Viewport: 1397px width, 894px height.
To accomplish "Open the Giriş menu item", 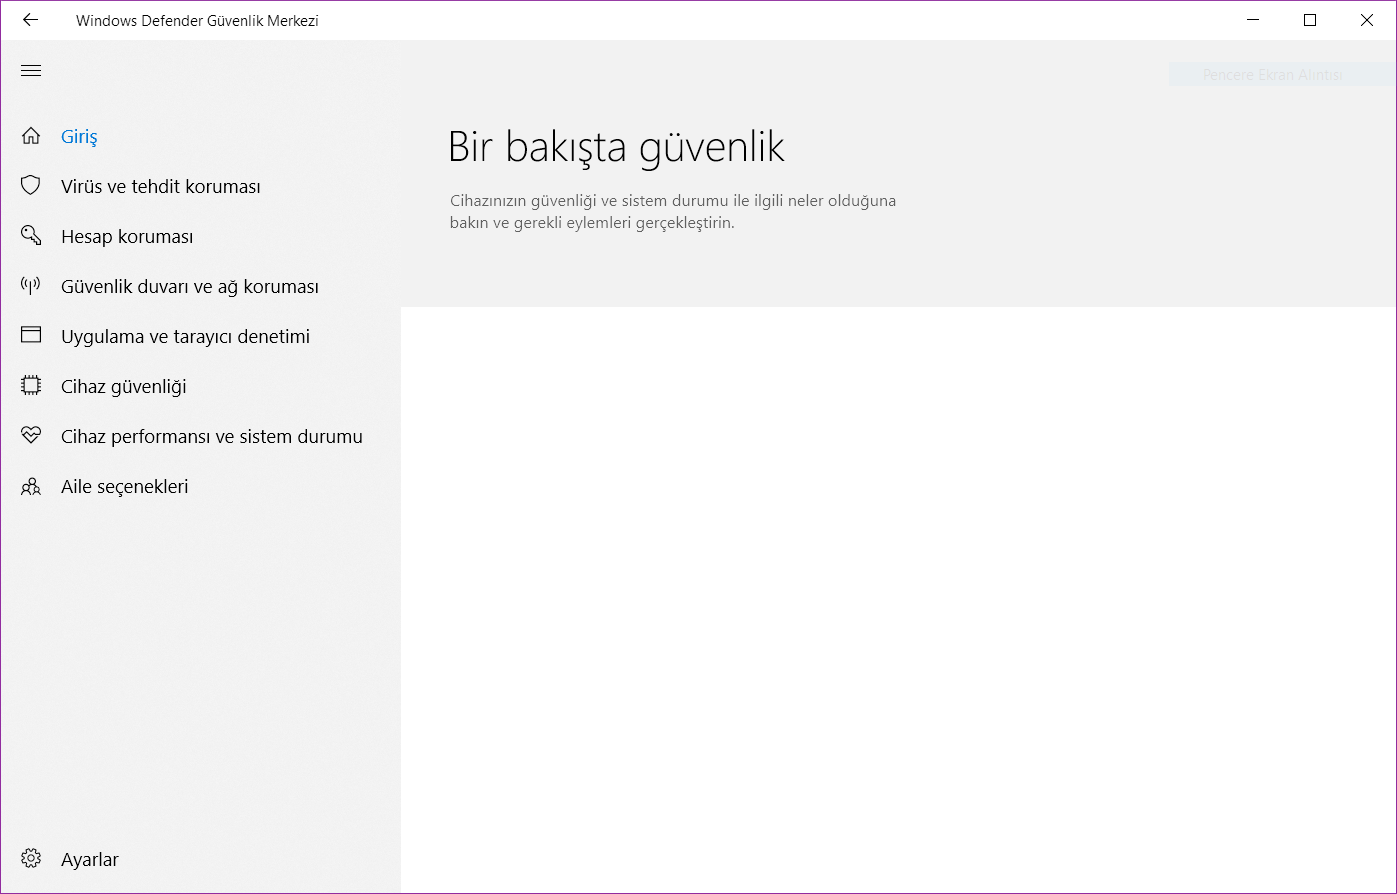I will [79, 136].
